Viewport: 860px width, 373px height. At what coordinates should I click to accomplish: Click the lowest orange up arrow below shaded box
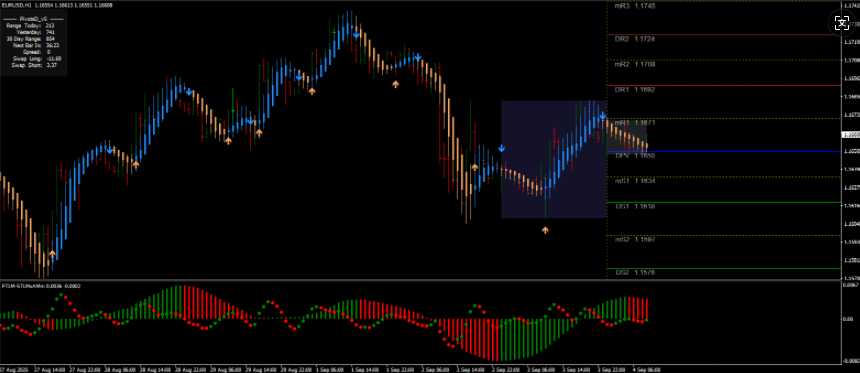coord(545,230)
